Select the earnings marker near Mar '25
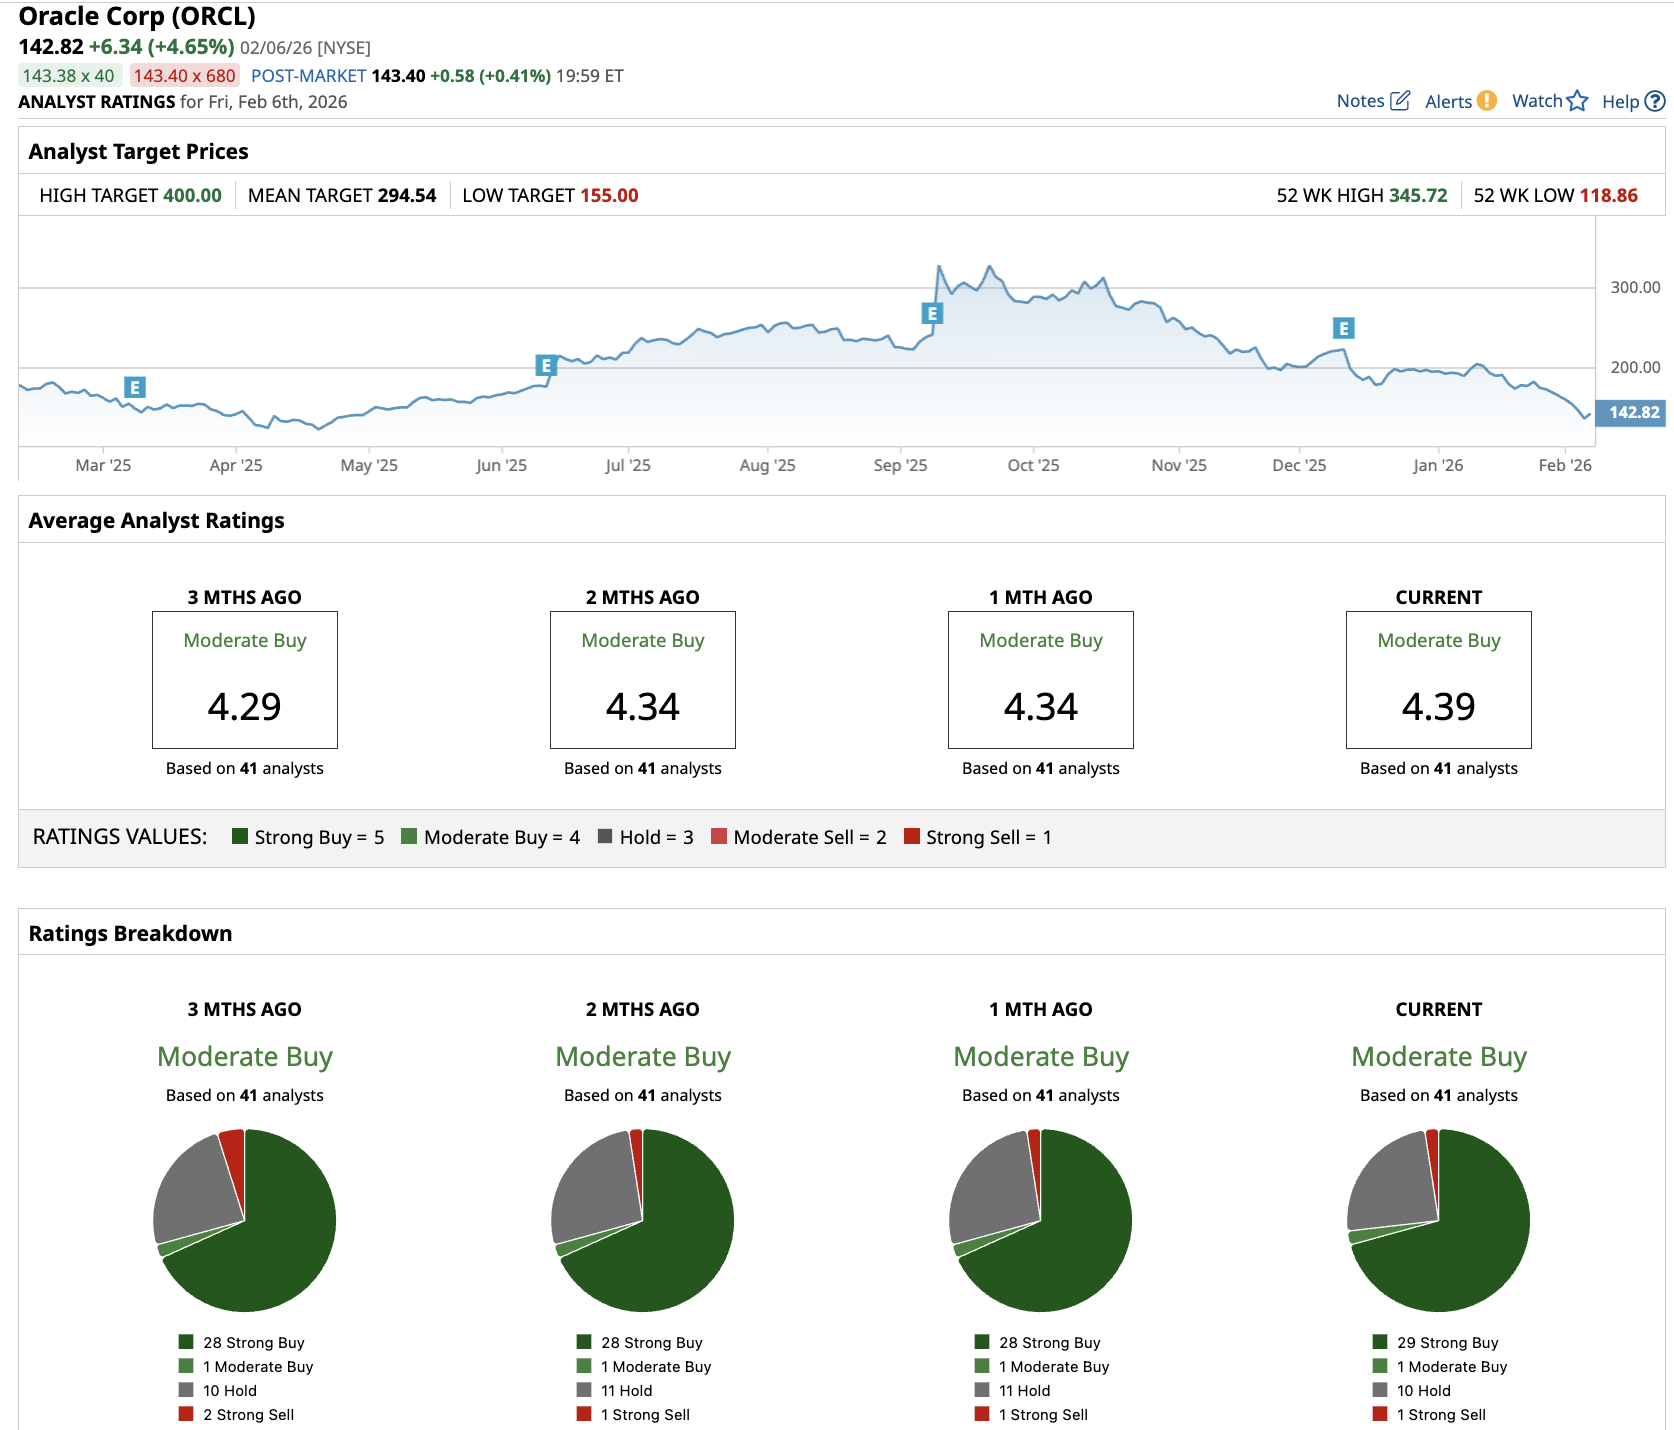The width and height of the screenshot is (1674, 1430). coord(135,387)
